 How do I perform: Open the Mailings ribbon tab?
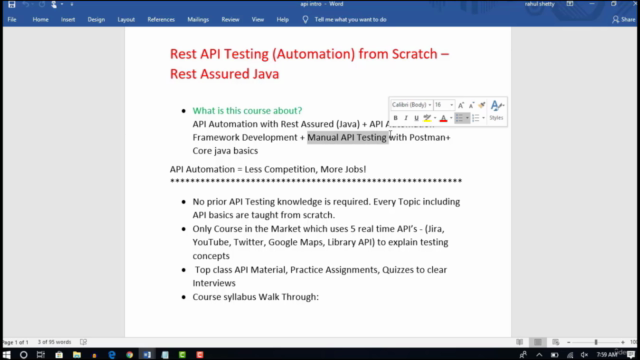[198, 20]
